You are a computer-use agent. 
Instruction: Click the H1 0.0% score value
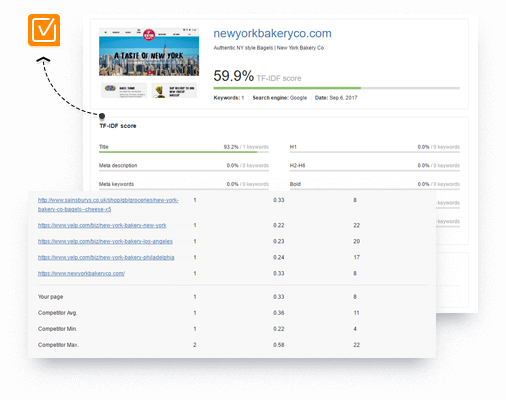(423, 147)
